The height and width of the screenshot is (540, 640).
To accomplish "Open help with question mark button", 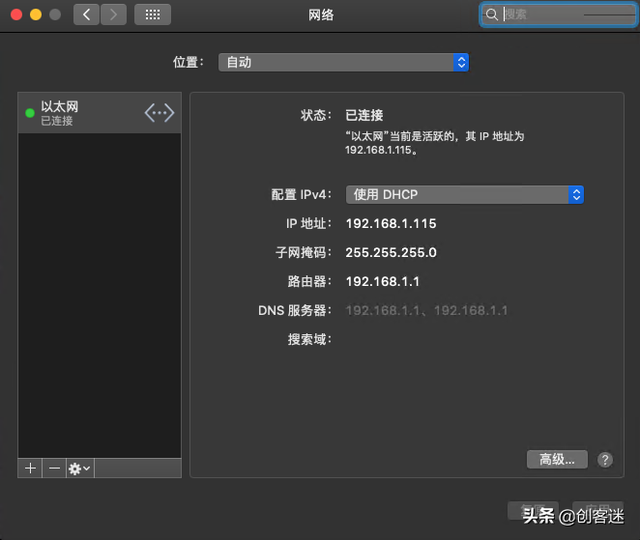I will tap(605, 460).
